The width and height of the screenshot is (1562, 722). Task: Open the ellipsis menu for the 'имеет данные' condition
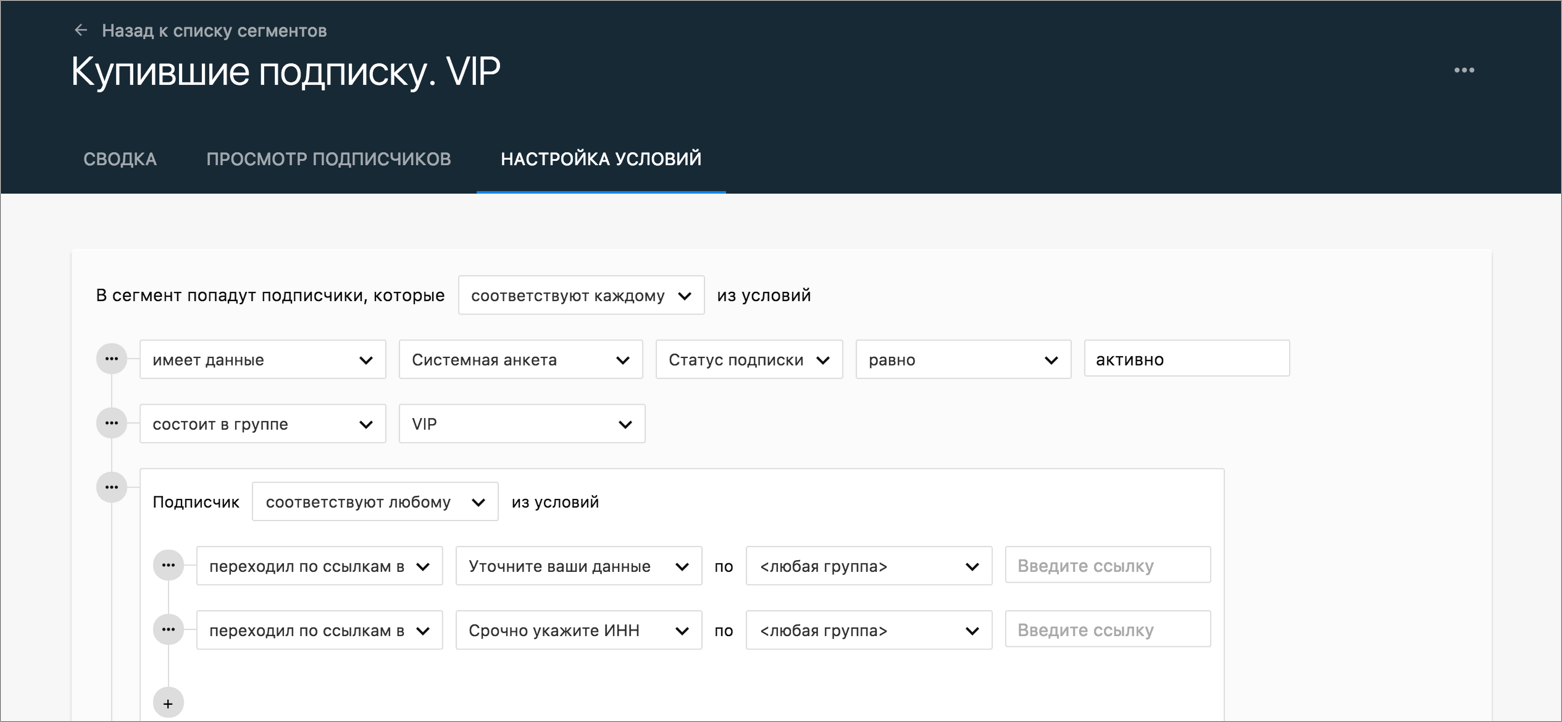pyautogui.click(x=111, y=358)
